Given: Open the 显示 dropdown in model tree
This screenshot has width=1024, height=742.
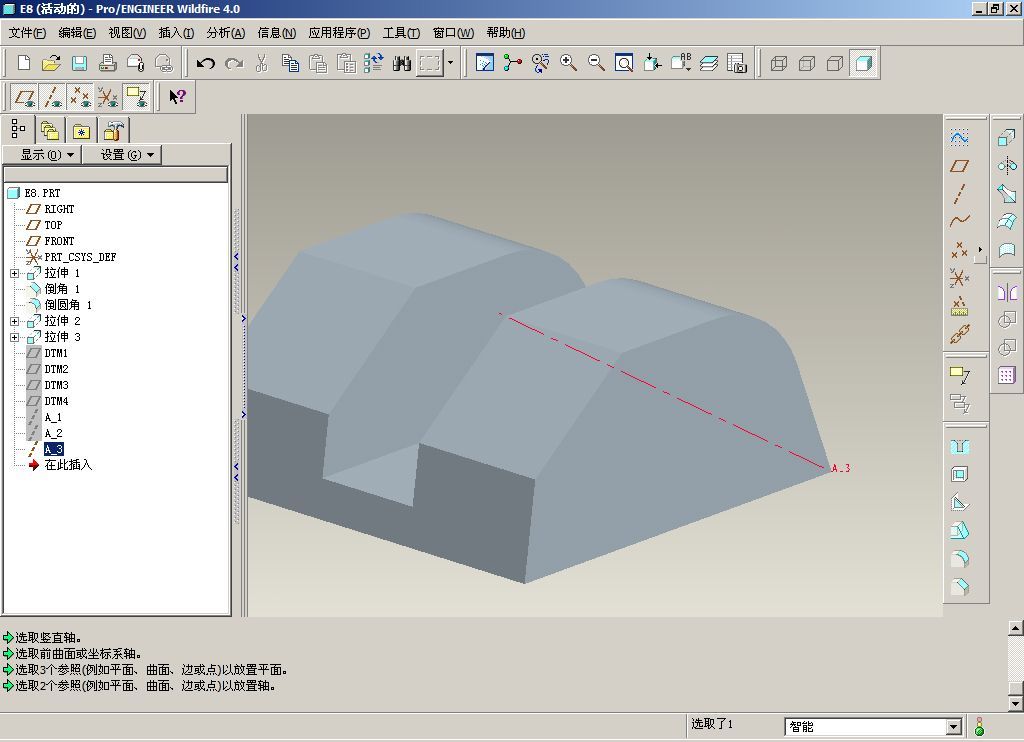Looking at the screenshot, I should 42,155.
